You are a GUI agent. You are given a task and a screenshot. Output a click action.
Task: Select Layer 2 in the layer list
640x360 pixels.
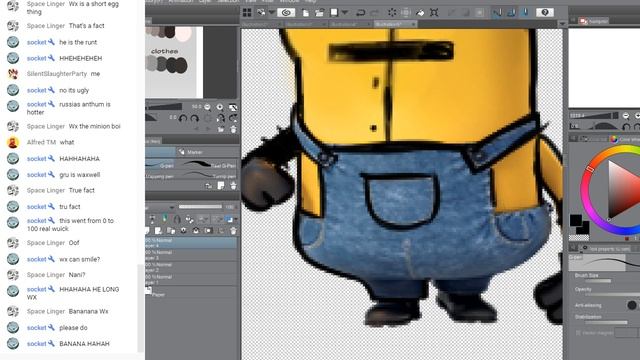click(x=191, y=267)
